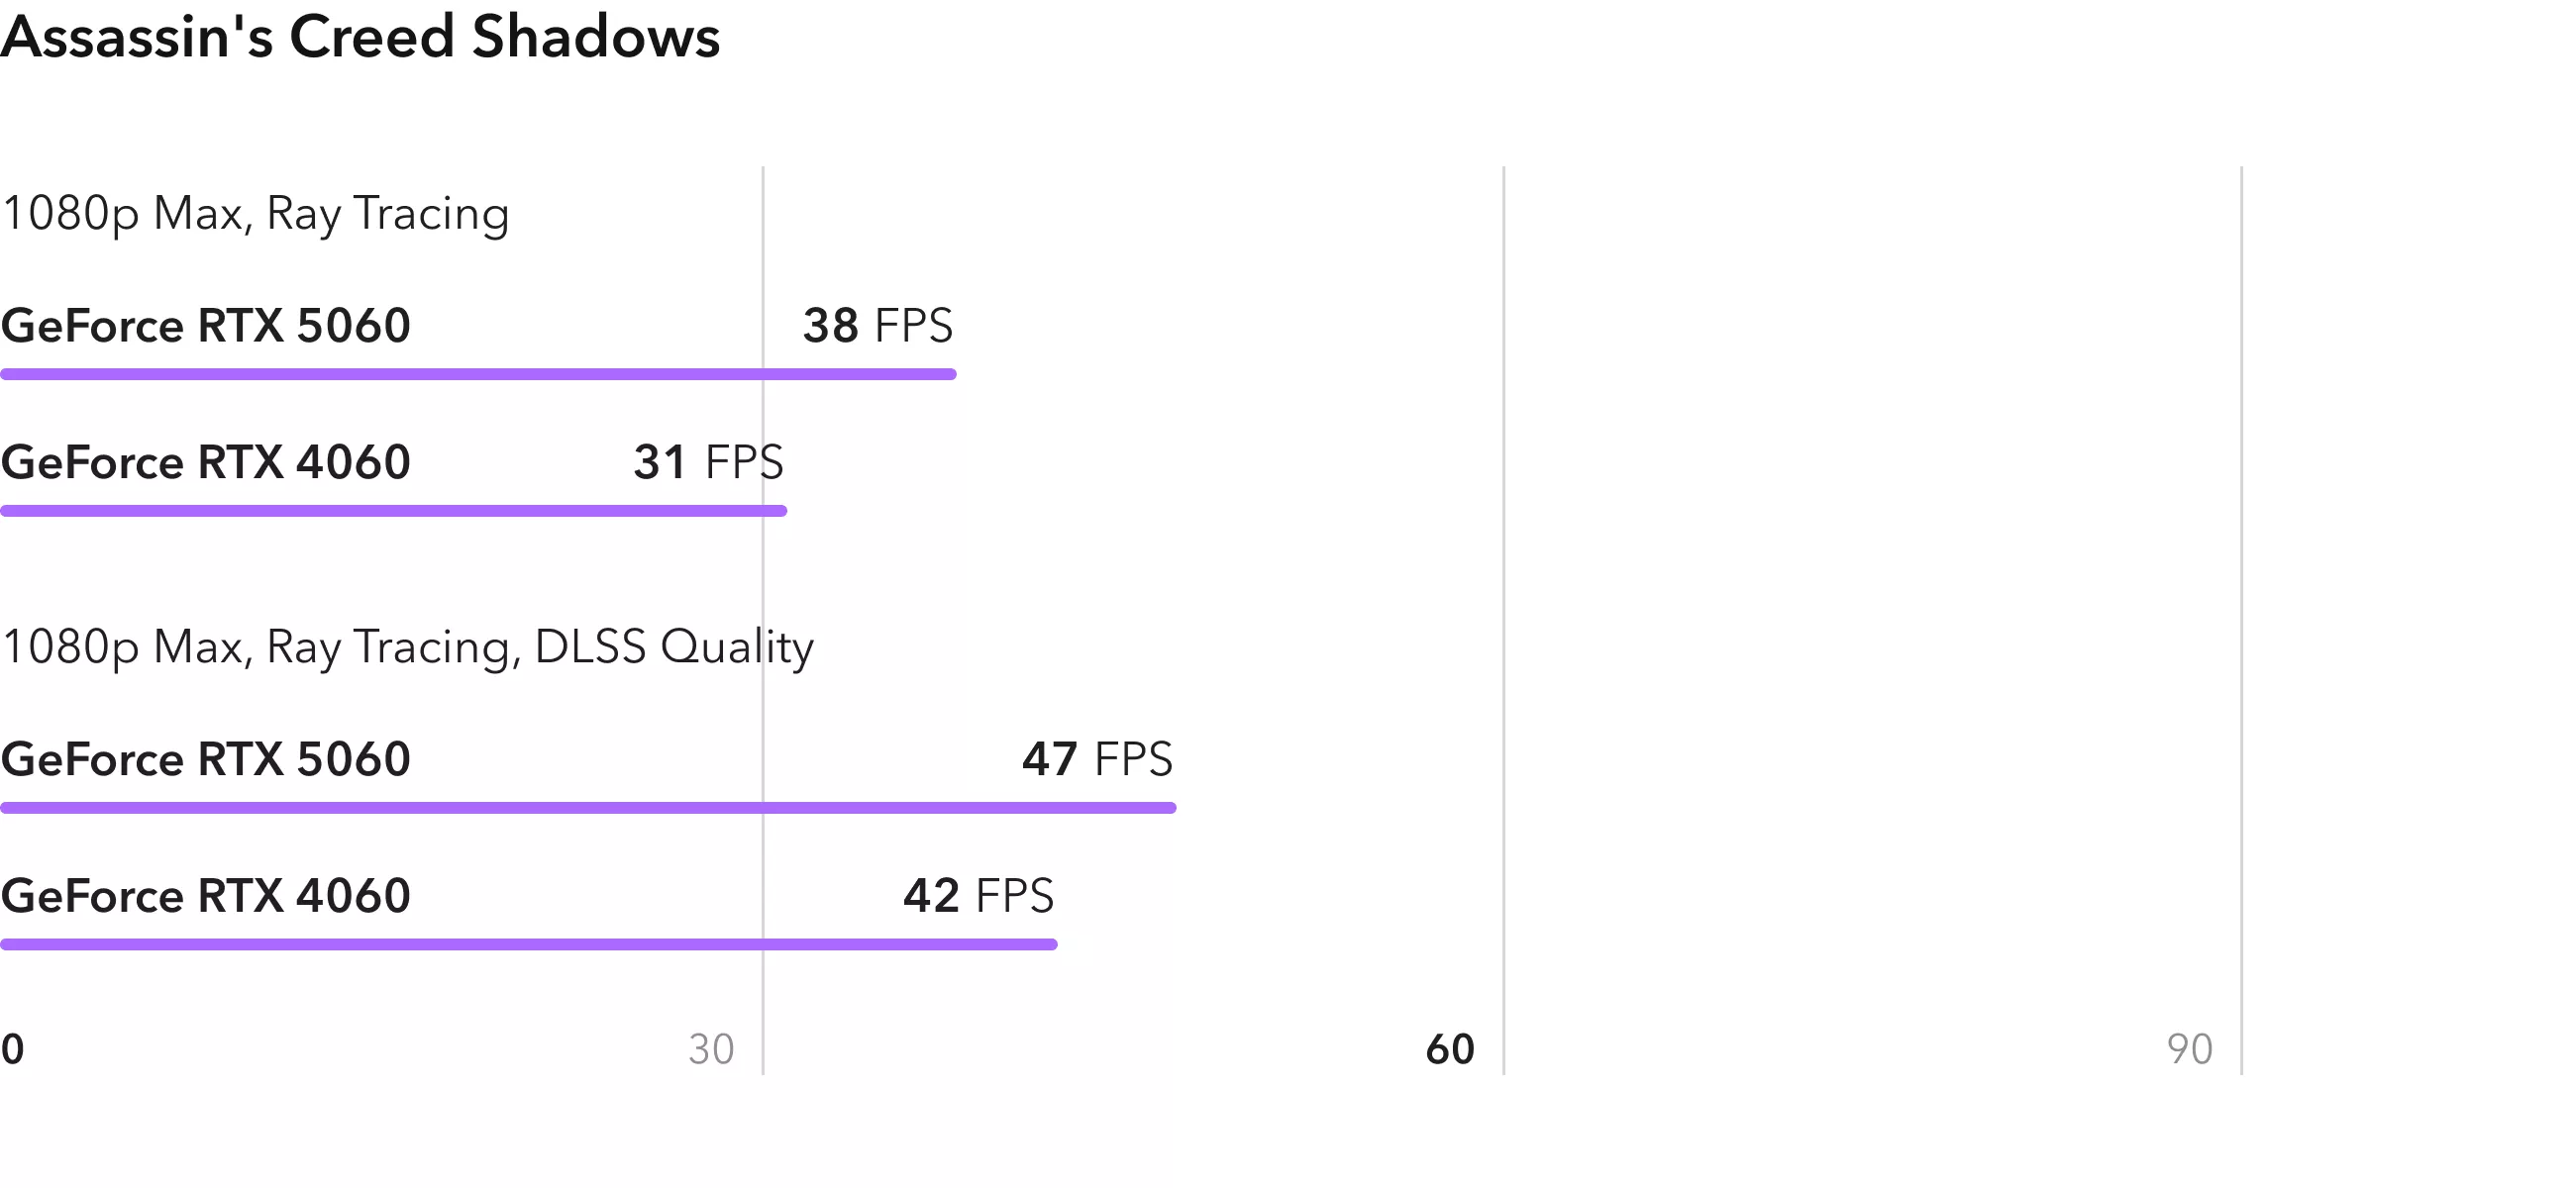Click the 30 axis tick label
The width and height of the screenshot is (2576, 1188).
tap(711, 1049)
